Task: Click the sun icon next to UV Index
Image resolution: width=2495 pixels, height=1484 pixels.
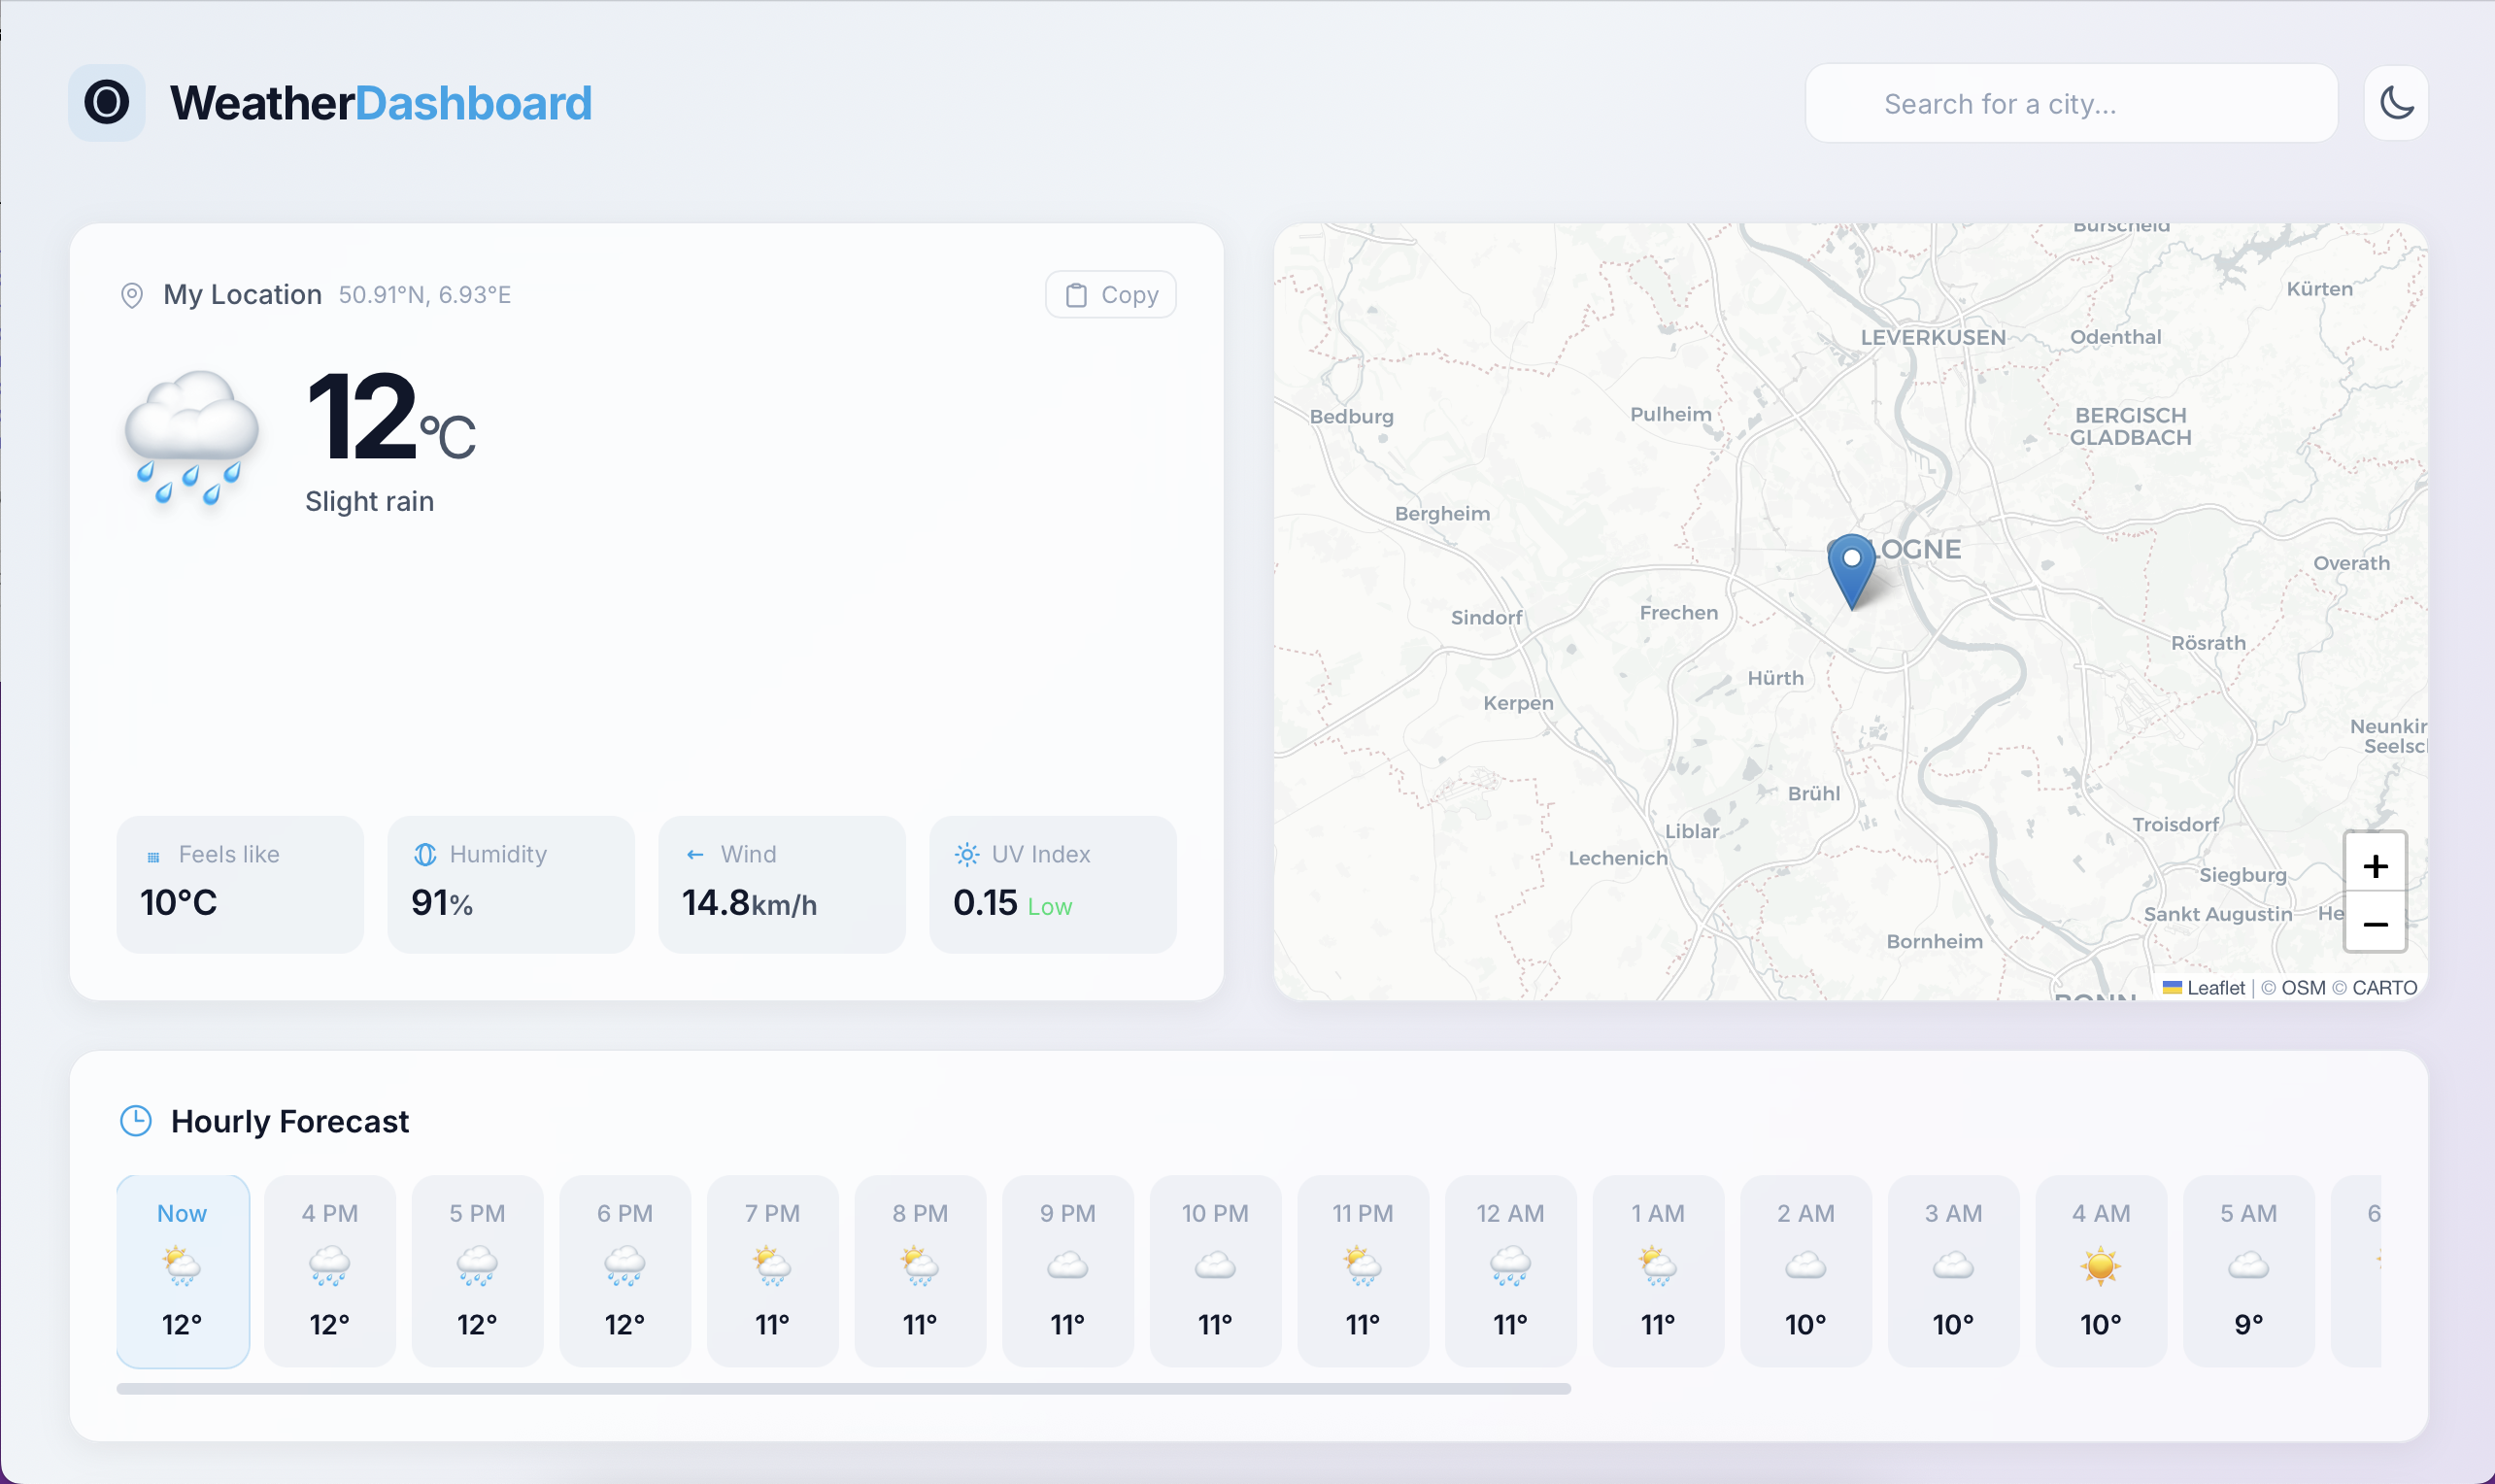Action: coord(966,854)
